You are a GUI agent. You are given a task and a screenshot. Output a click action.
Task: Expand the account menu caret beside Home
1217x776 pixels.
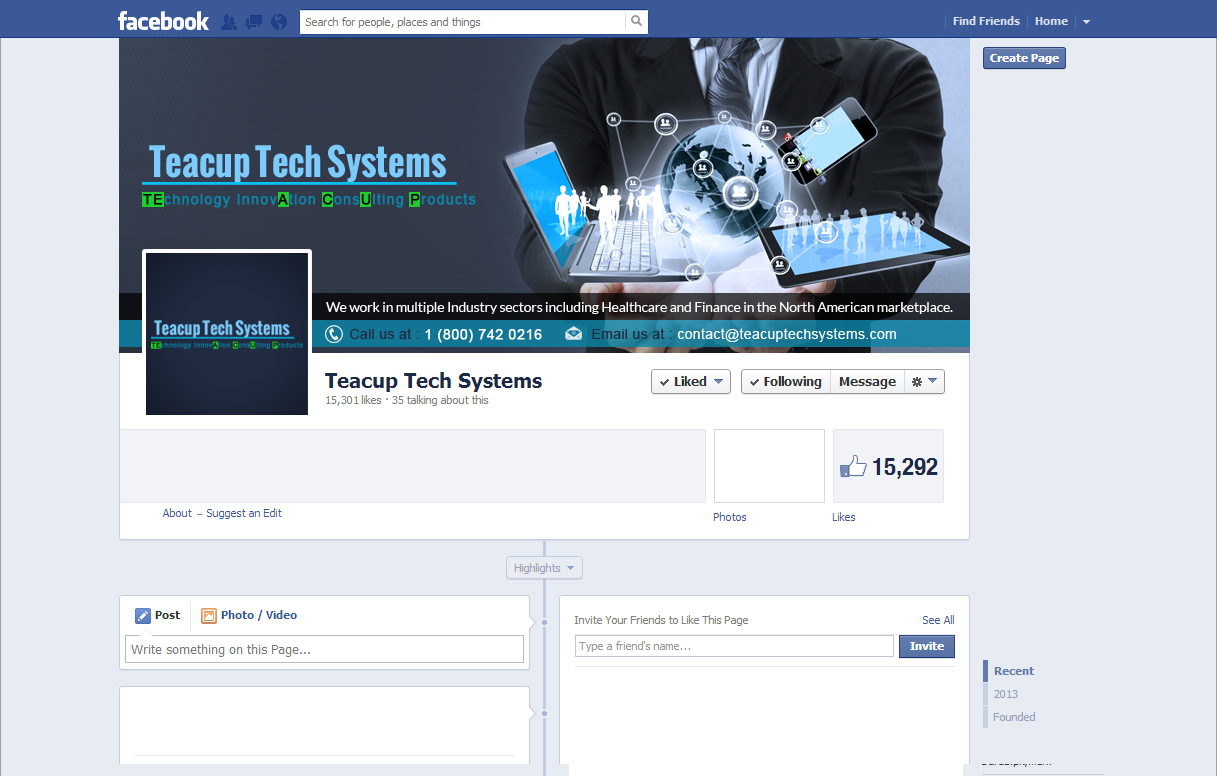click(x=1086, y=20)
